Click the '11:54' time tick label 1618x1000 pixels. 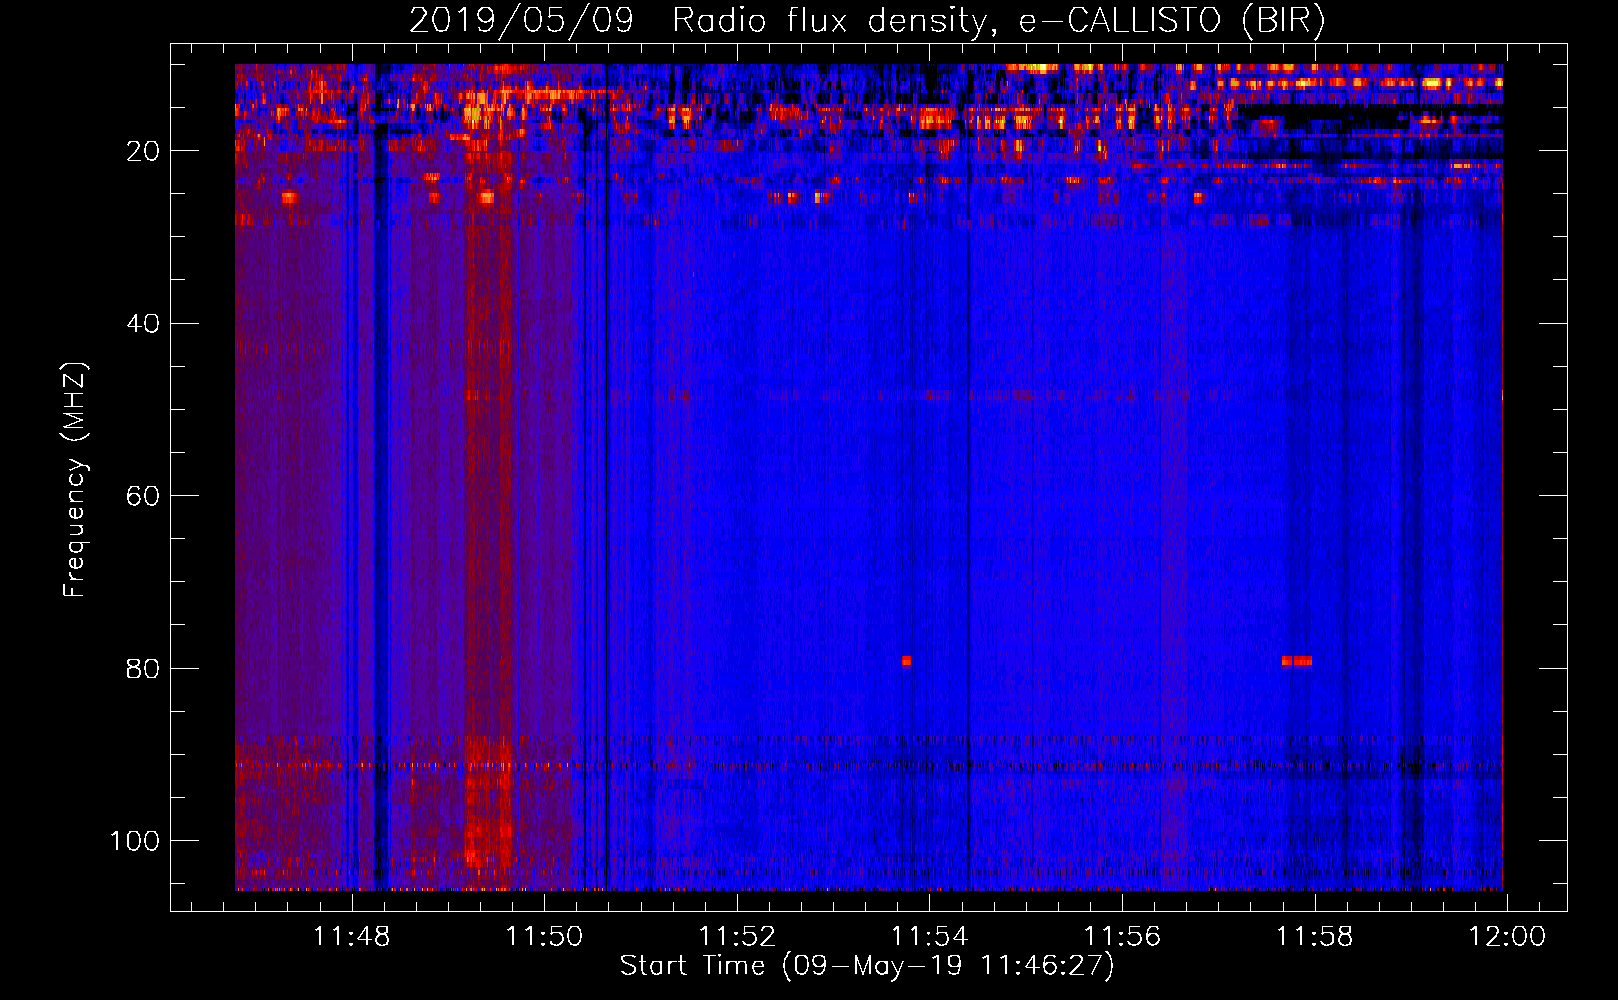[x=930, y=937]
